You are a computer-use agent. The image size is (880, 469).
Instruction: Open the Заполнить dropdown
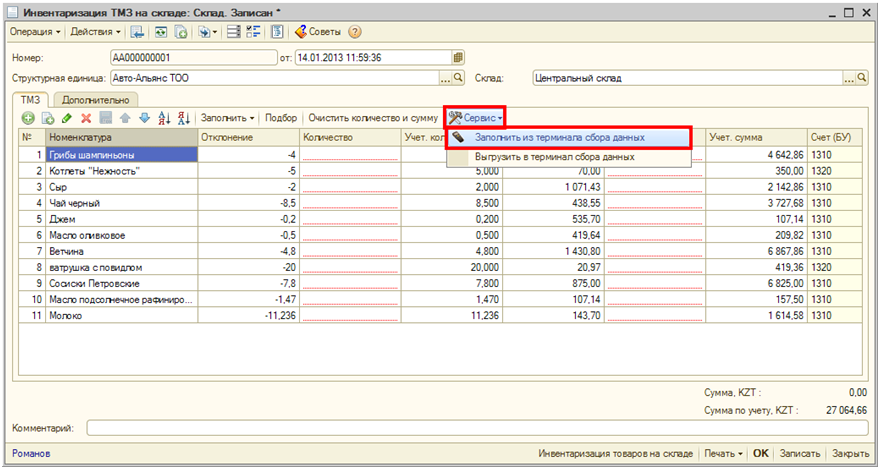[228, 118]
